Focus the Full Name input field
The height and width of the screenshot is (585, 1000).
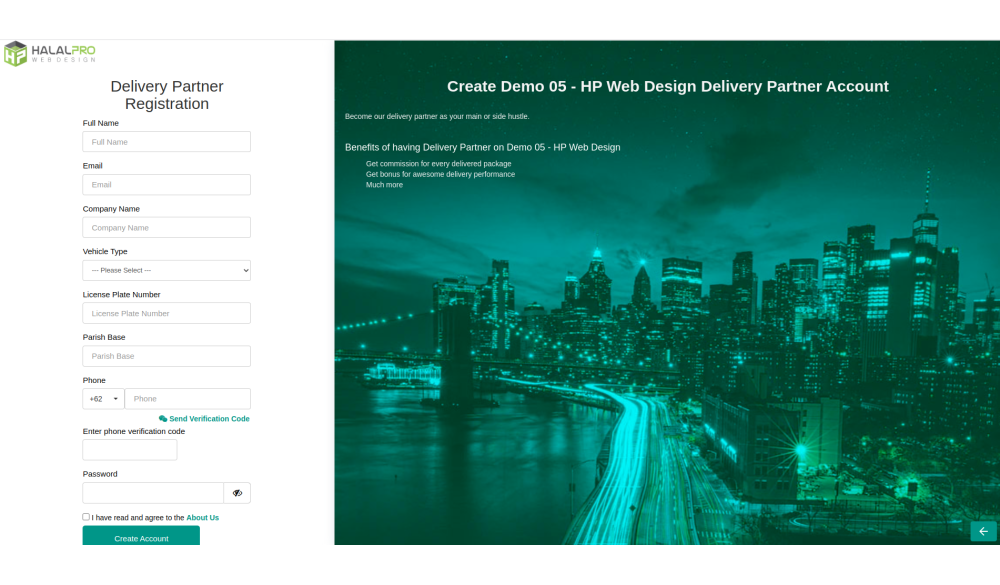[166, 142]
